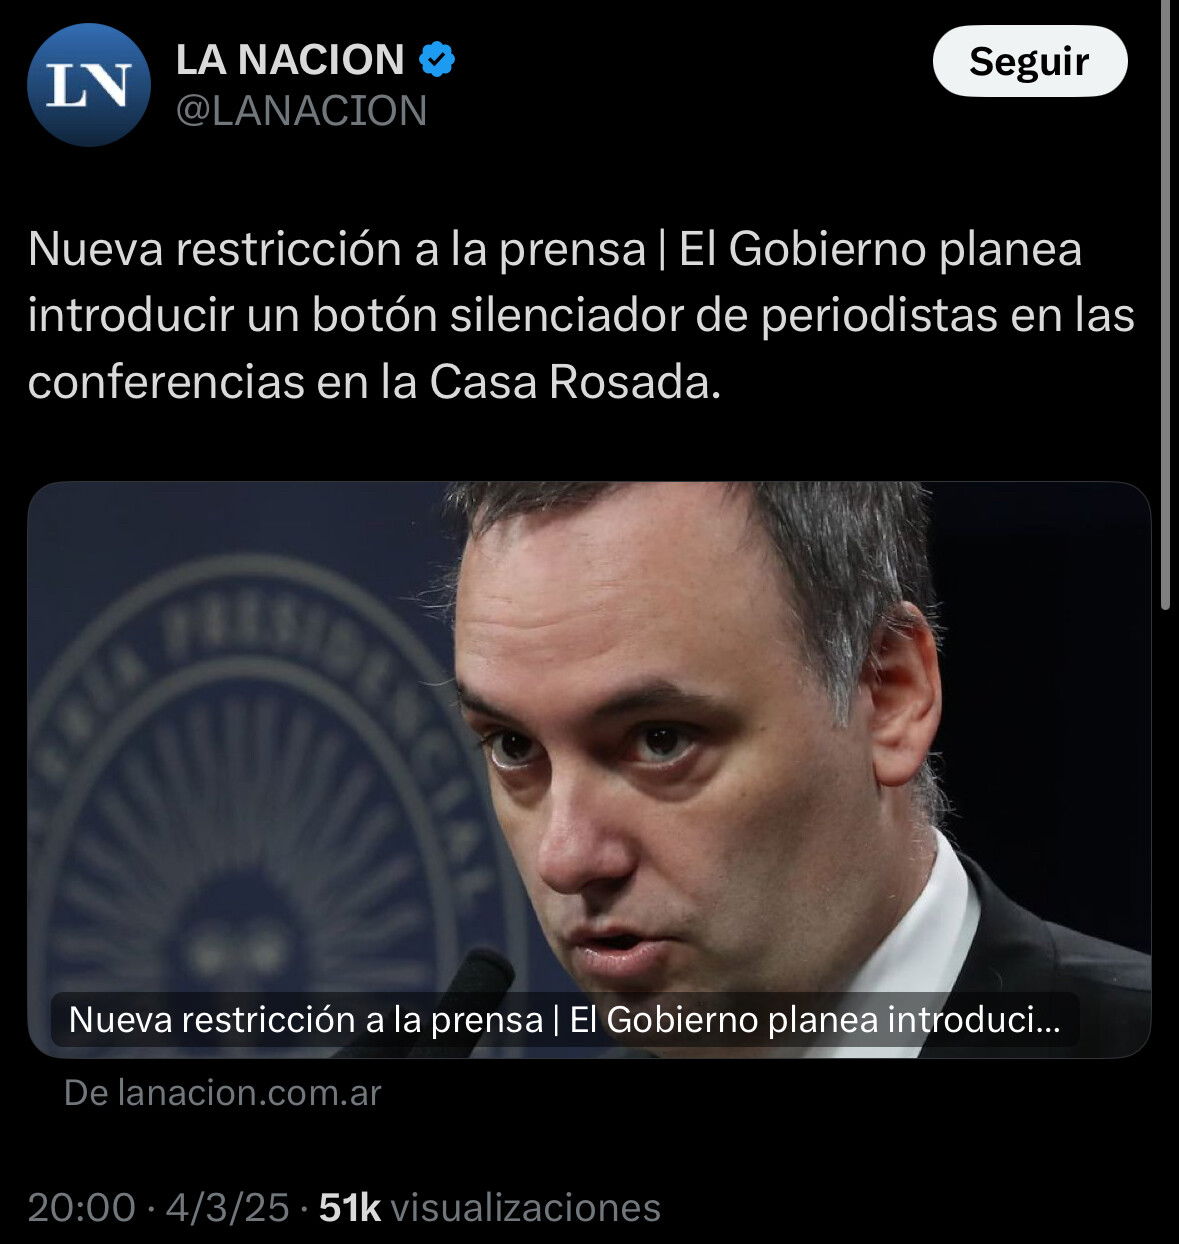Open the LA NACION display name

pyautogui.click(x=290, y=60)
